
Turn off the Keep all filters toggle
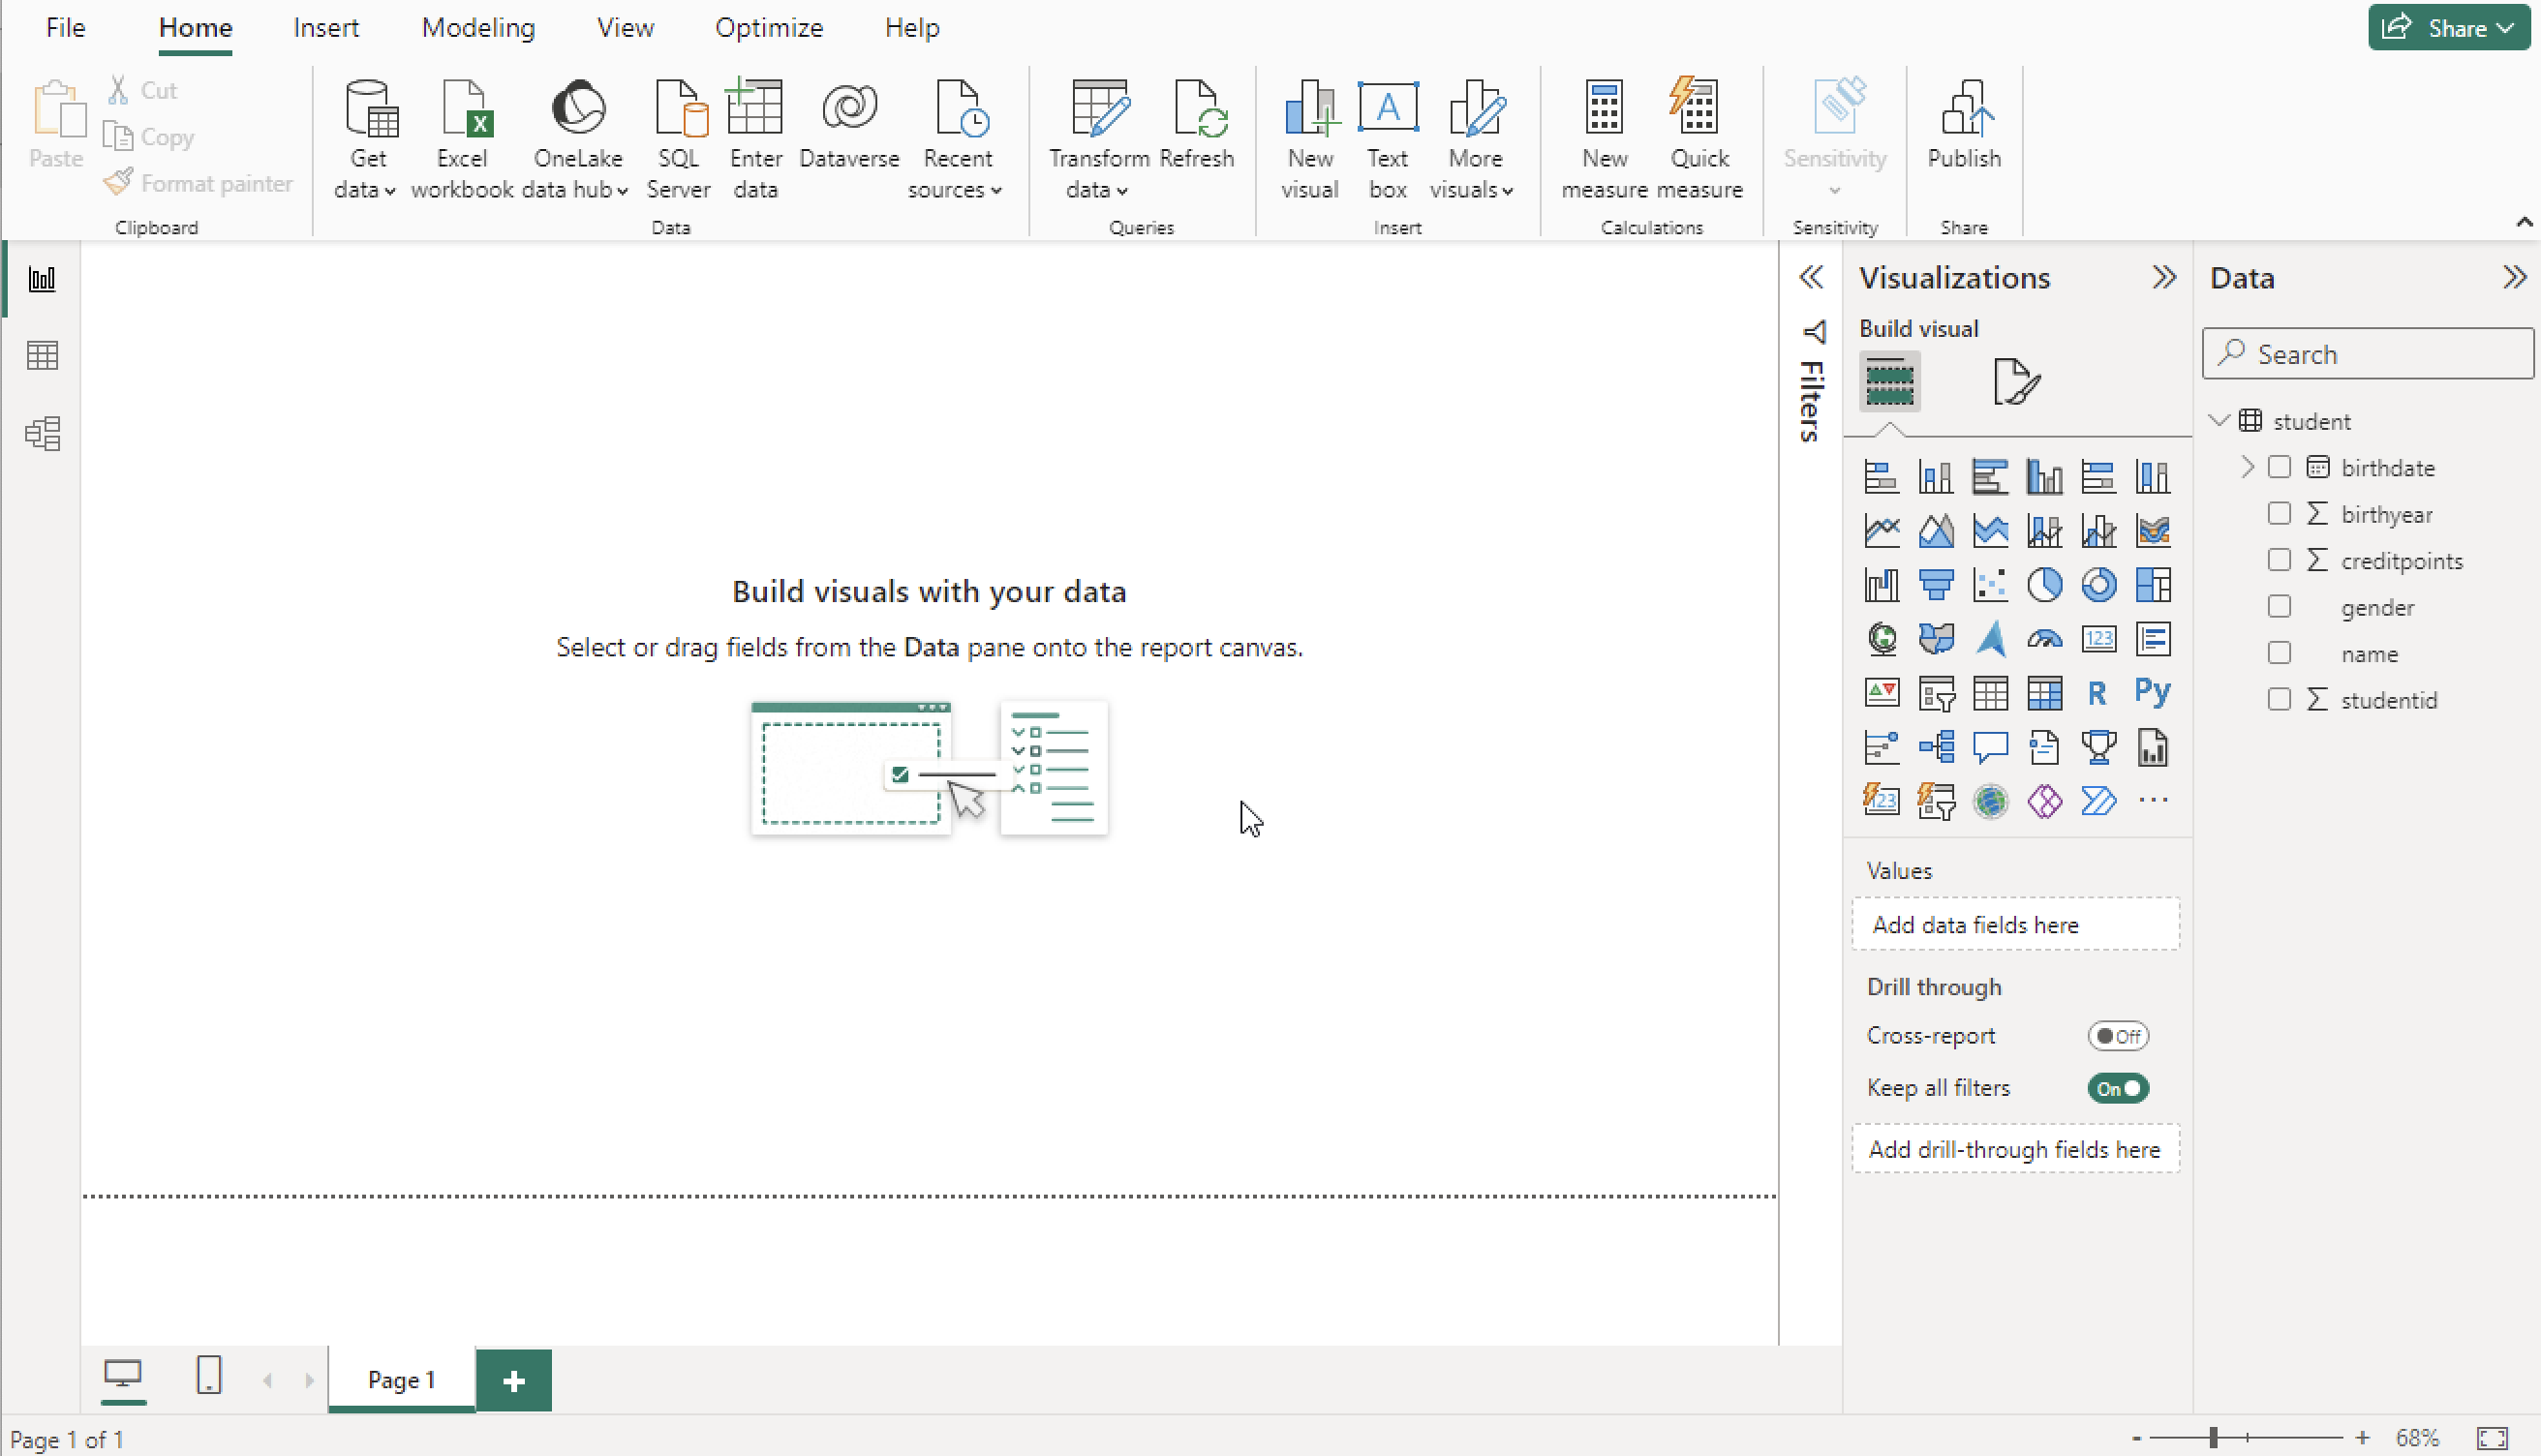click(2117, 1088)
